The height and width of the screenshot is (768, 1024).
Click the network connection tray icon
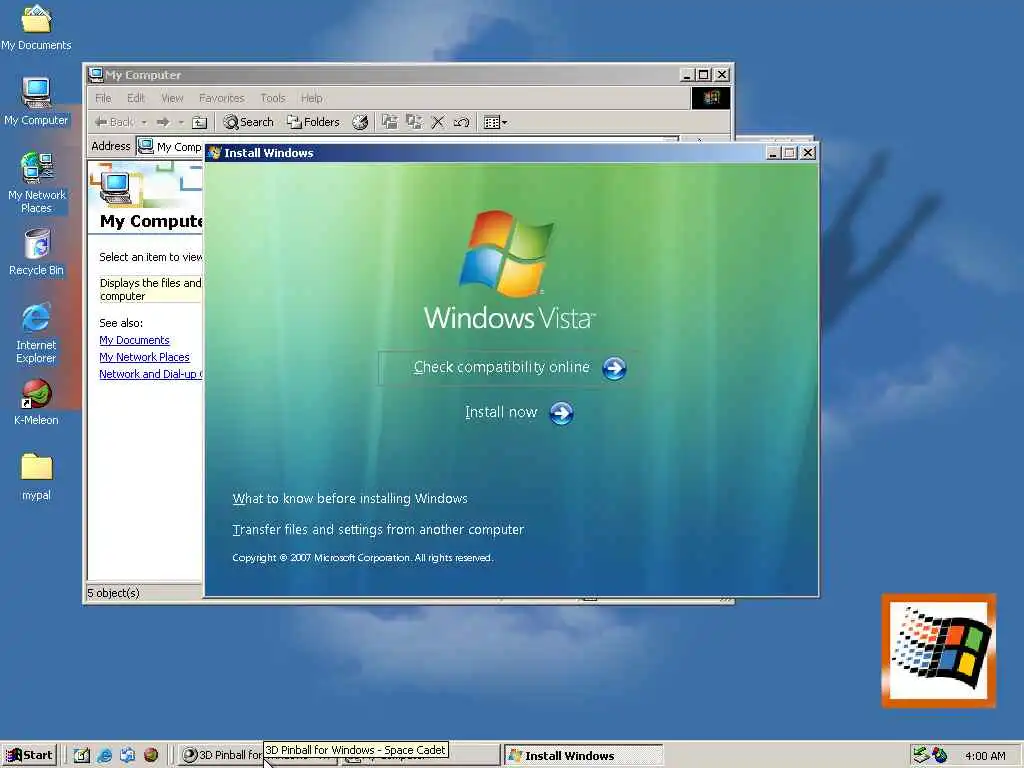pyautogui.click(x=921, y=756)
